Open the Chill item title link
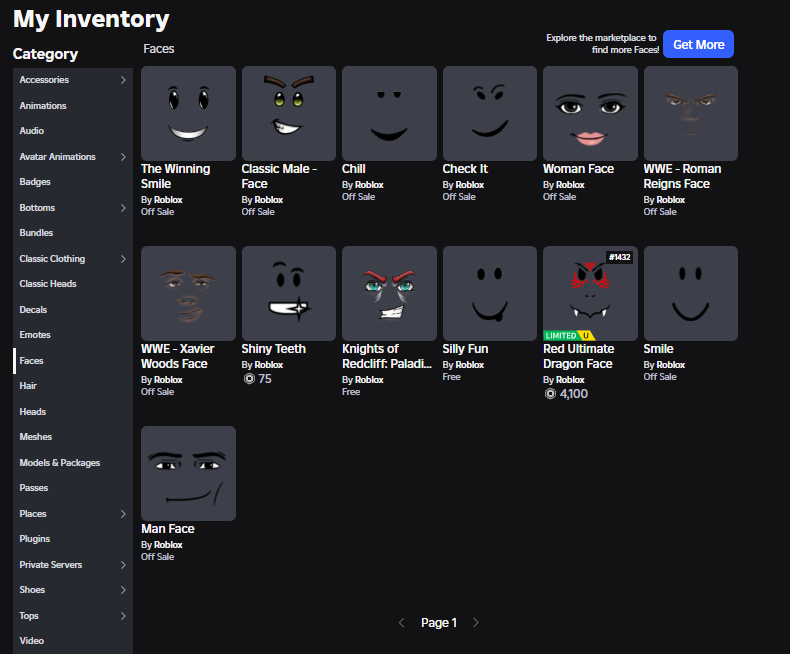 [x=354, y=169]
